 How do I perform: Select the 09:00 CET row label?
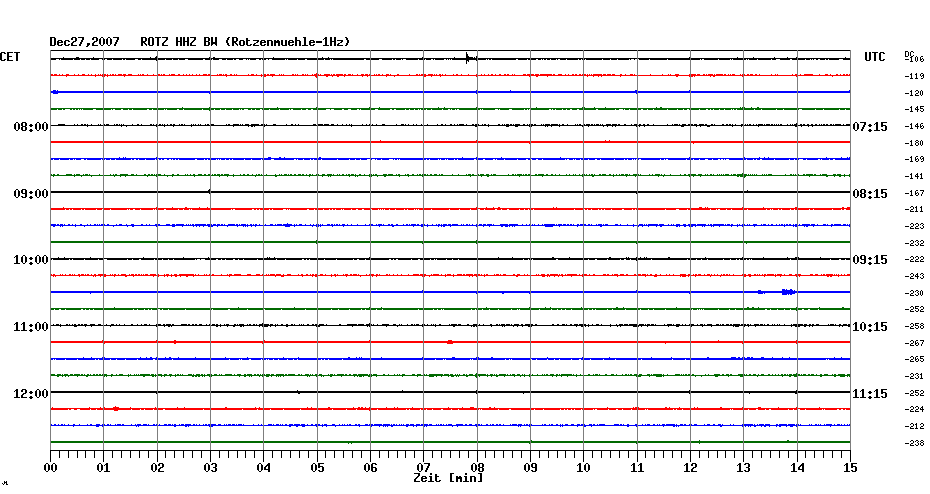[31, 194]
